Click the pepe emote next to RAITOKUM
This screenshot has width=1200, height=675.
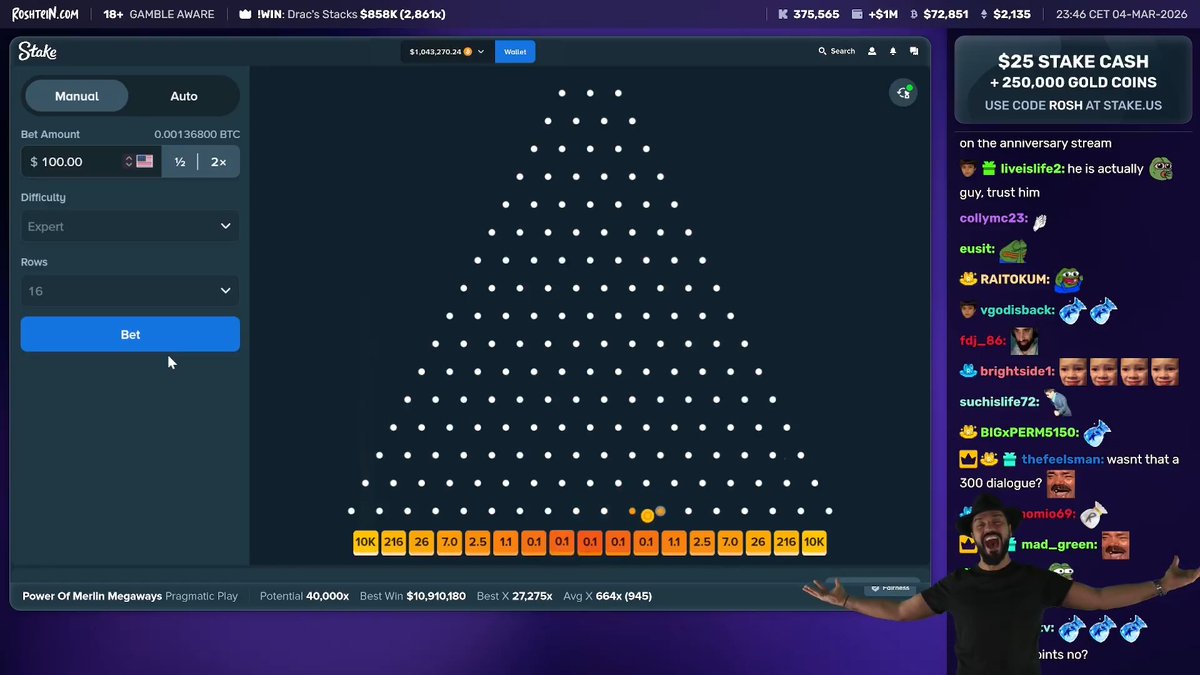coord(1069,279)
